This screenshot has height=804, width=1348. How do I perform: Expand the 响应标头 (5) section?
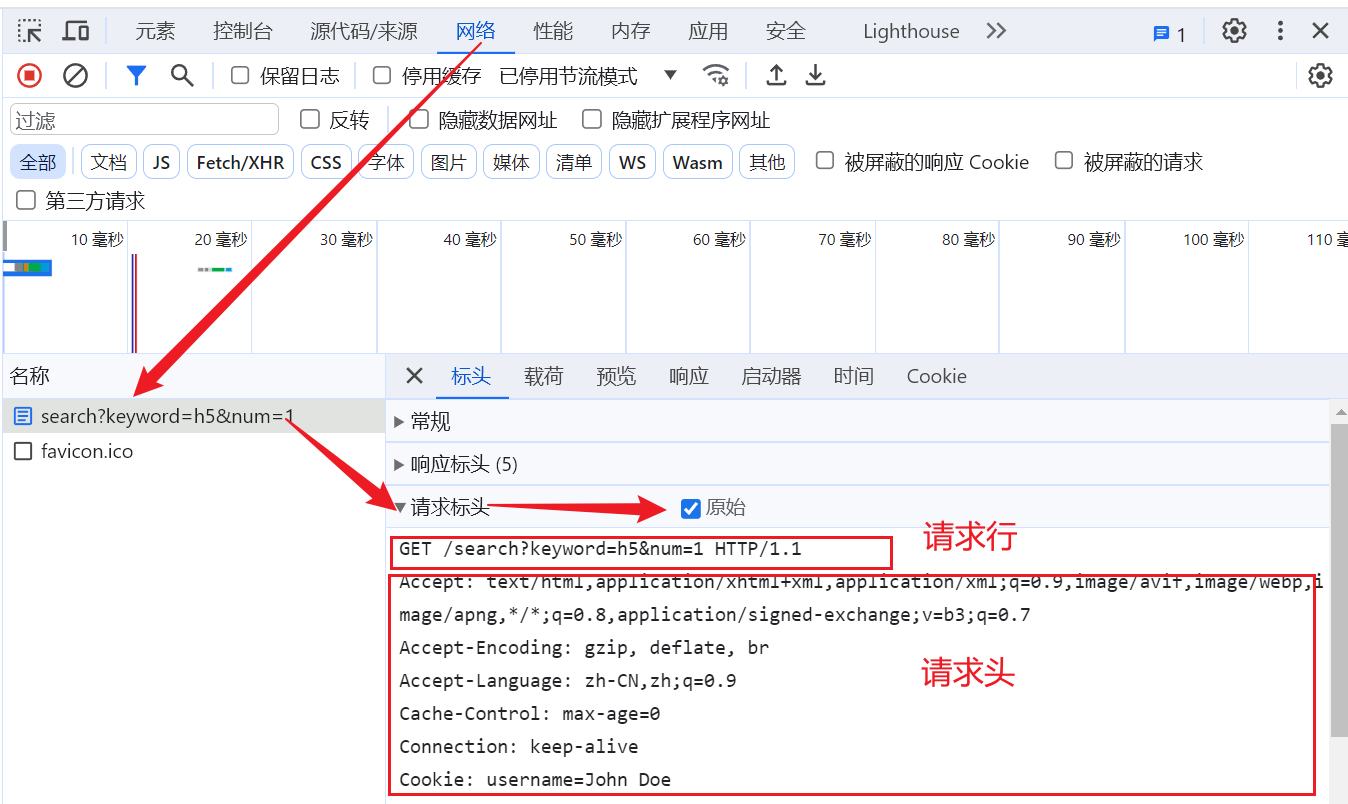point(463,464)
